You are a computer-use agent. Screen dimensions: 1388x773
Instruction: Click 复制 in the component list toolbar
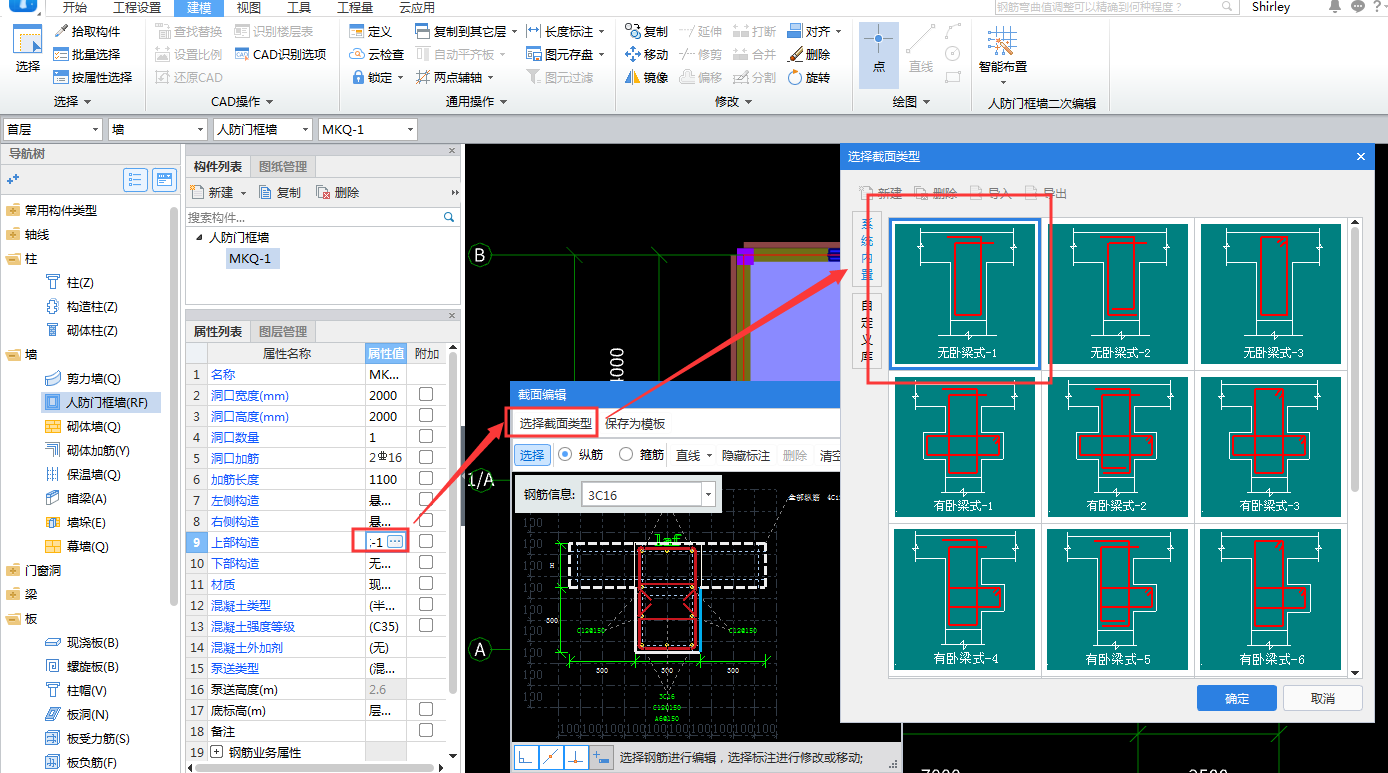click(x=280, y=192)
